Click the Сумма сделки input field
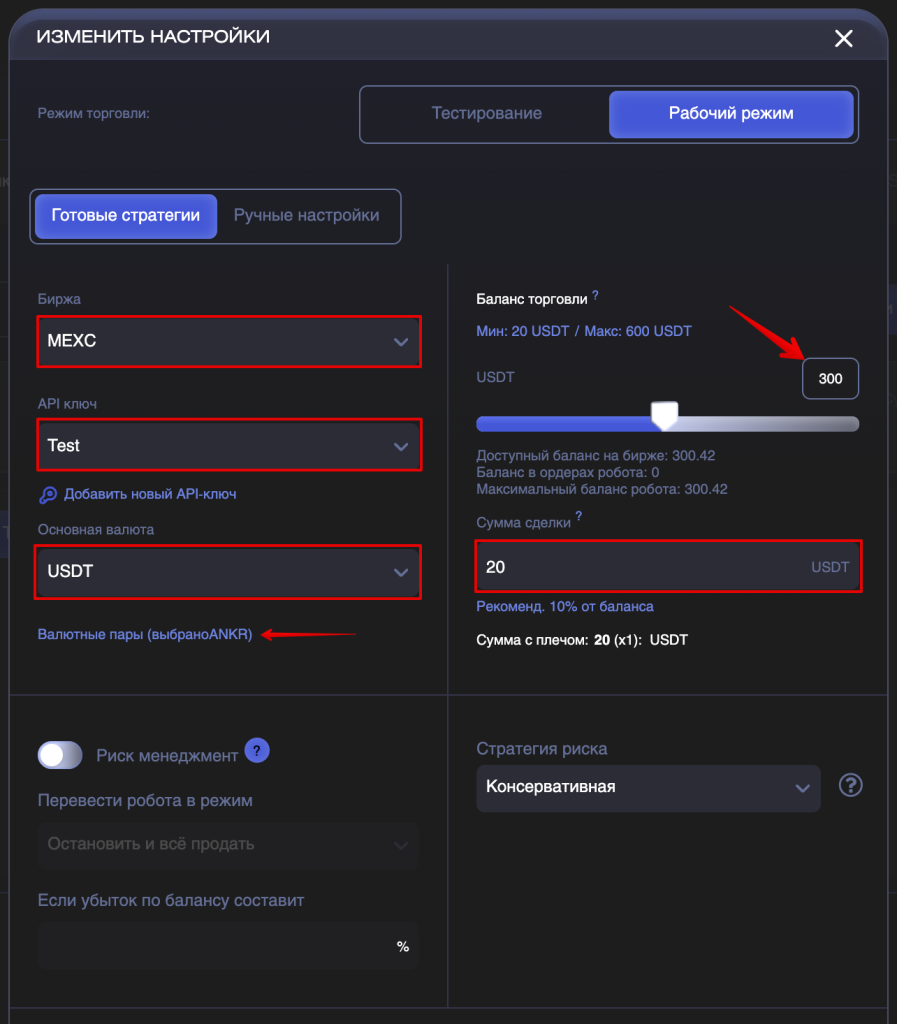Screen dimensions: 897x1024 click(668, 567)
